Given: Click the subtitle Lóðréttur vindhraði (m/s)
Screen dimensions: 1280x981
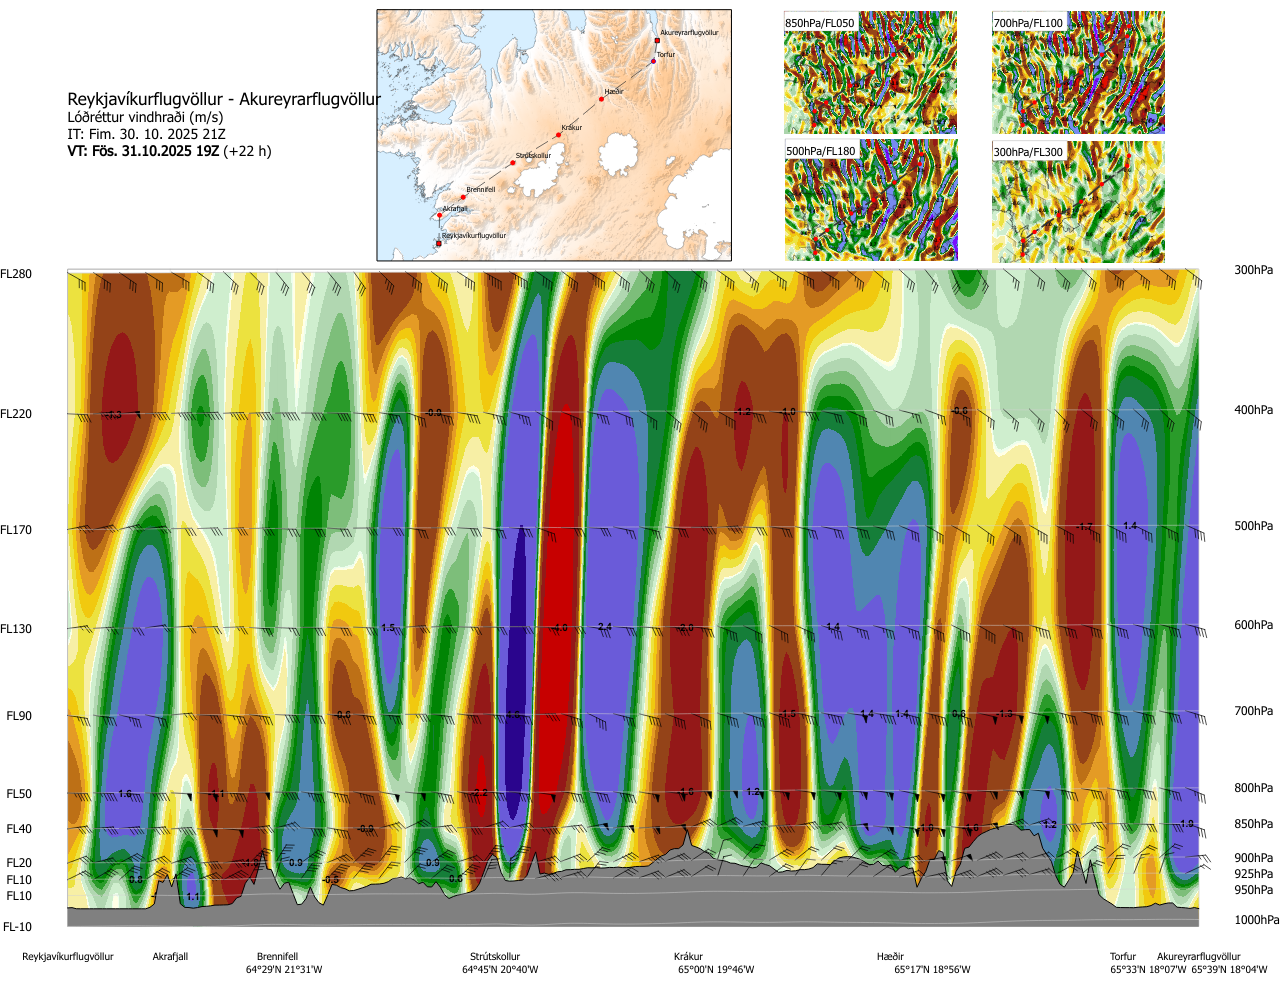Looking at the screenshot, I should click(x=145, y=117).
